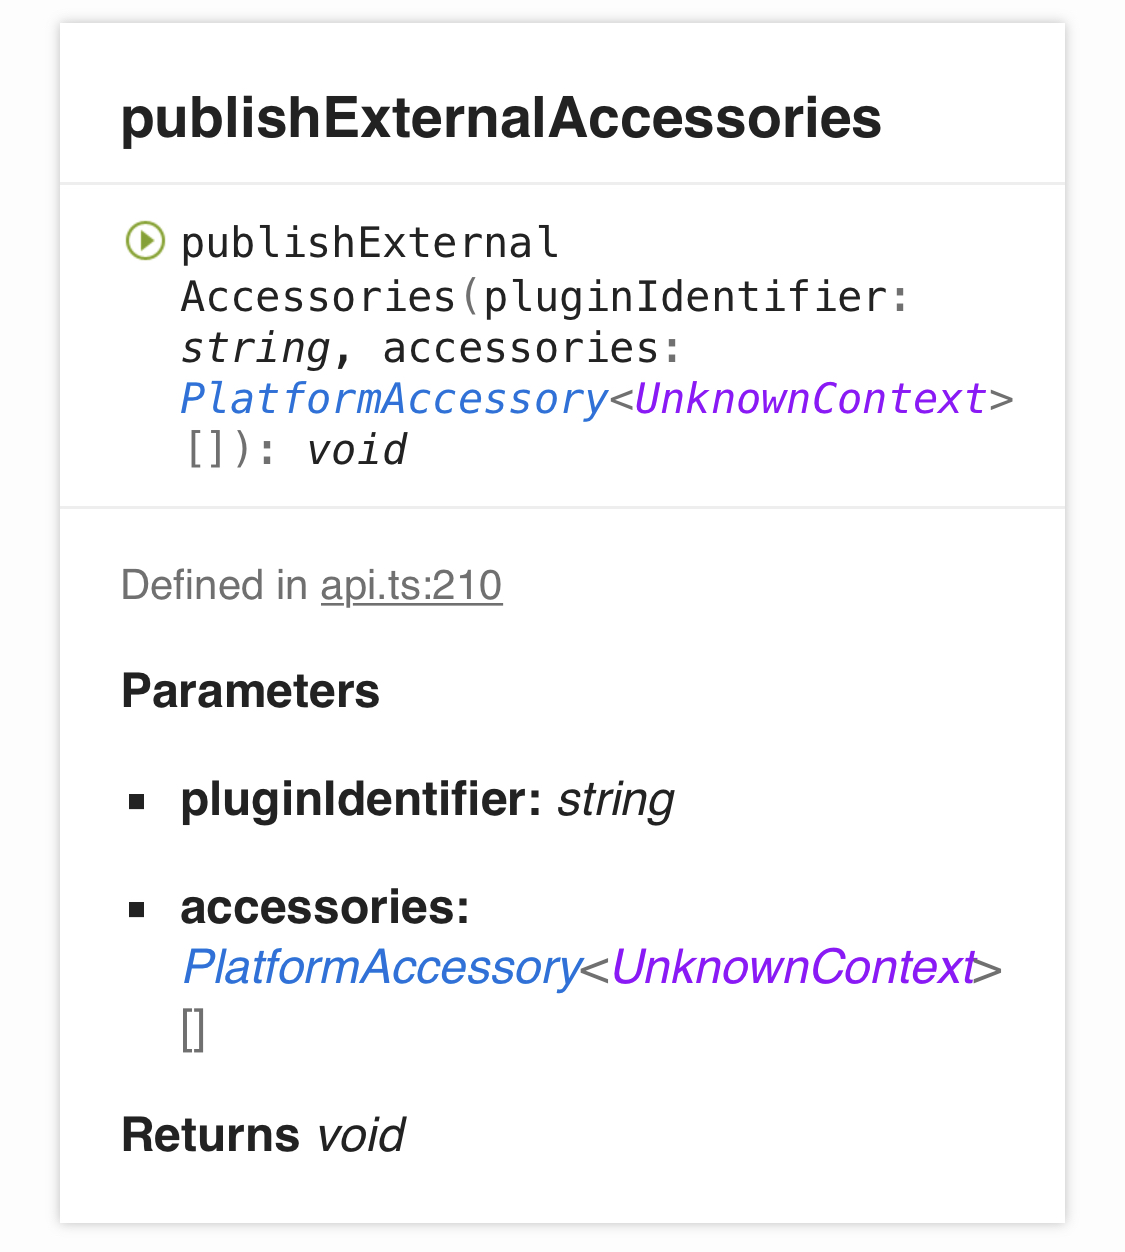
Task: Open PlatformAccessory link in the signature
Action: (394, 399)
